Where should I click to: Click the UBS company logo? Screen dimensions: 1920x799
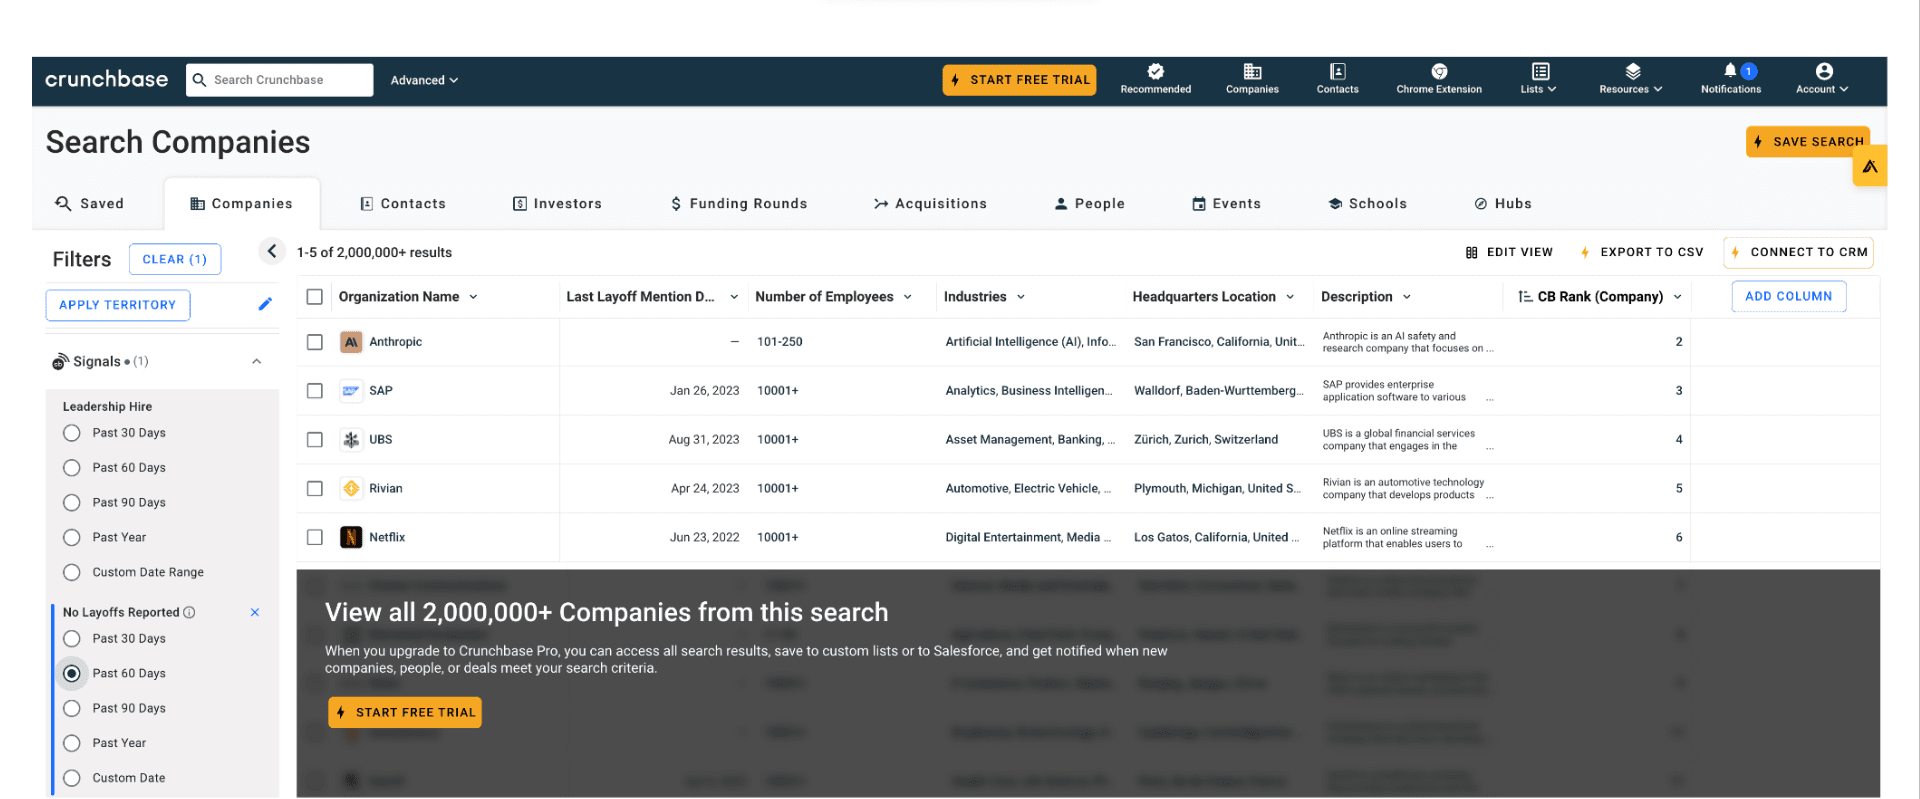pos(351,440)
